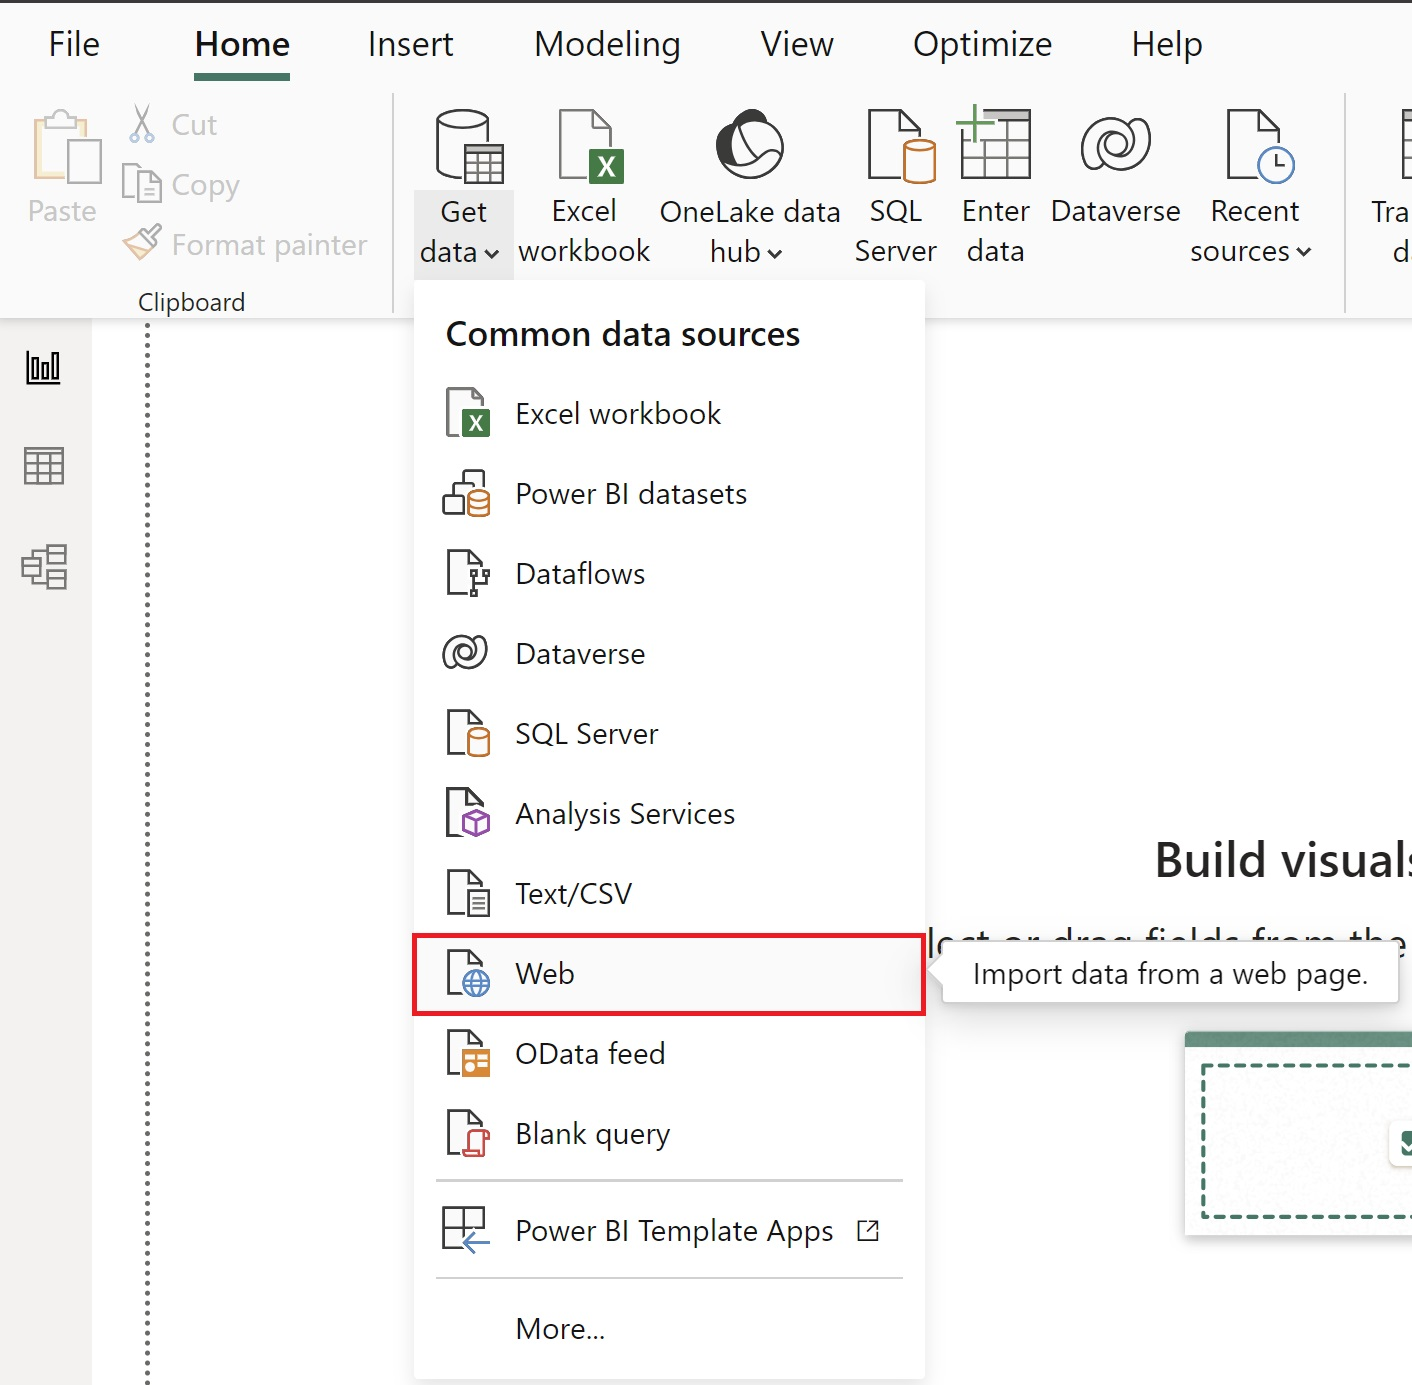Select the Web data source
1412x1385 pixels.
pyautogui.click(x=669, y=974)
